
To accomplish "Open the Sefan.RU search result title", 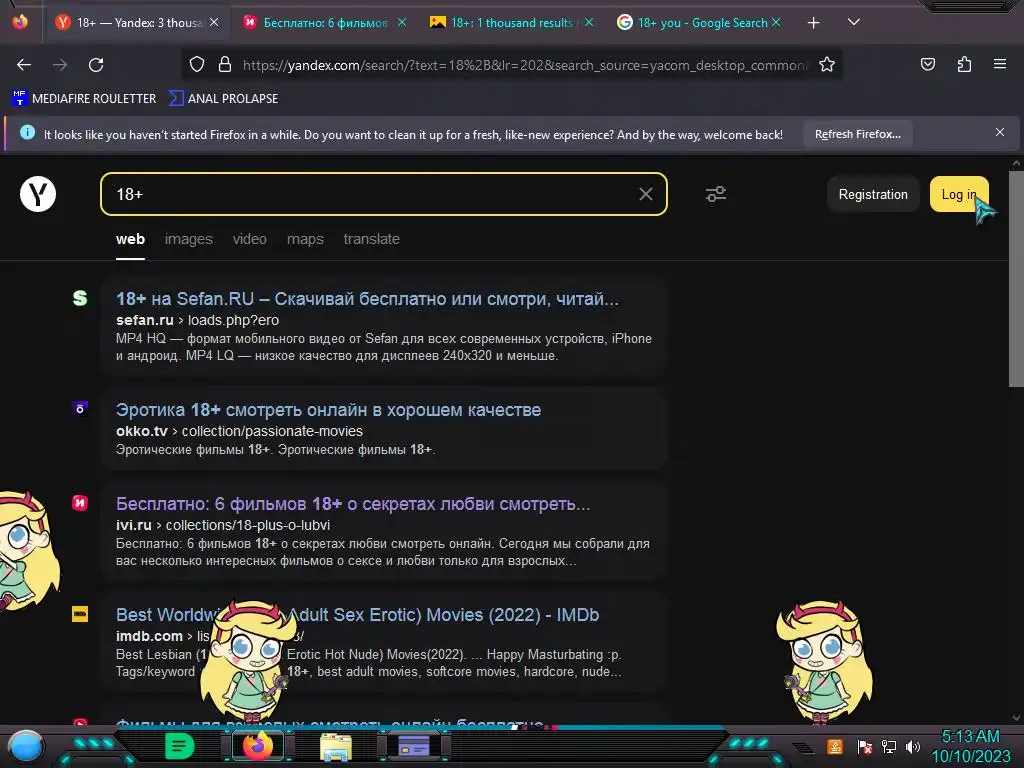I will click(x=367, y=299).
